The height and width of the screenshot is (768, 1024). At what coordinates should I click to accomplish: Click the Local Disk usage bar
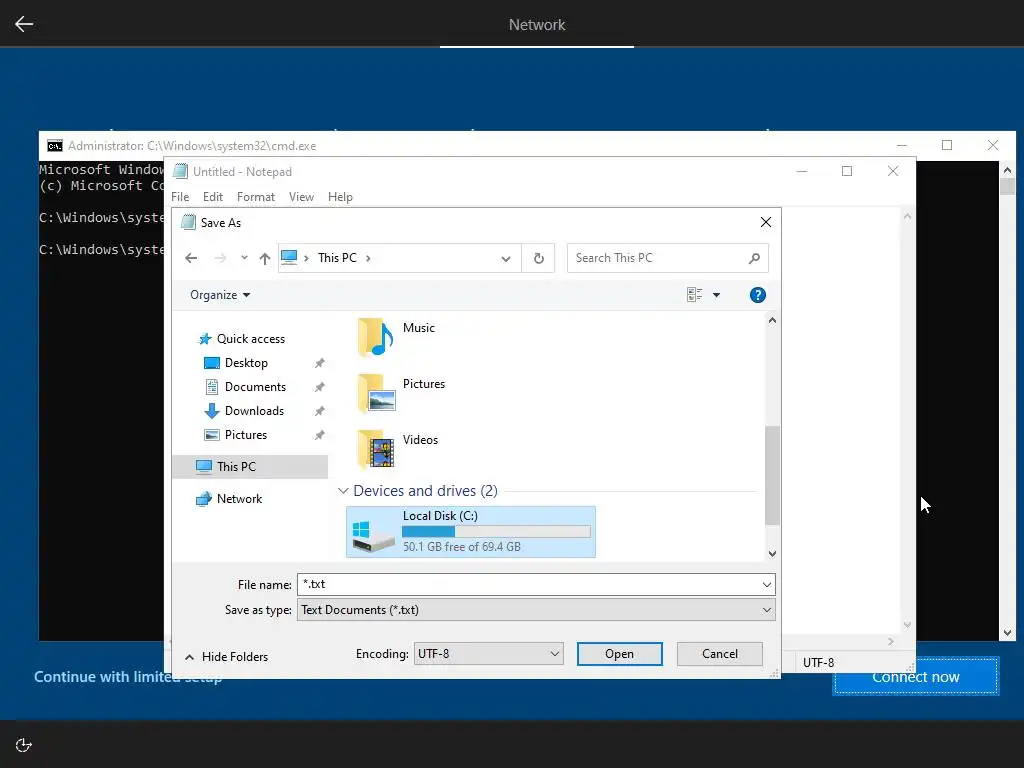click(x=496, y=532)
